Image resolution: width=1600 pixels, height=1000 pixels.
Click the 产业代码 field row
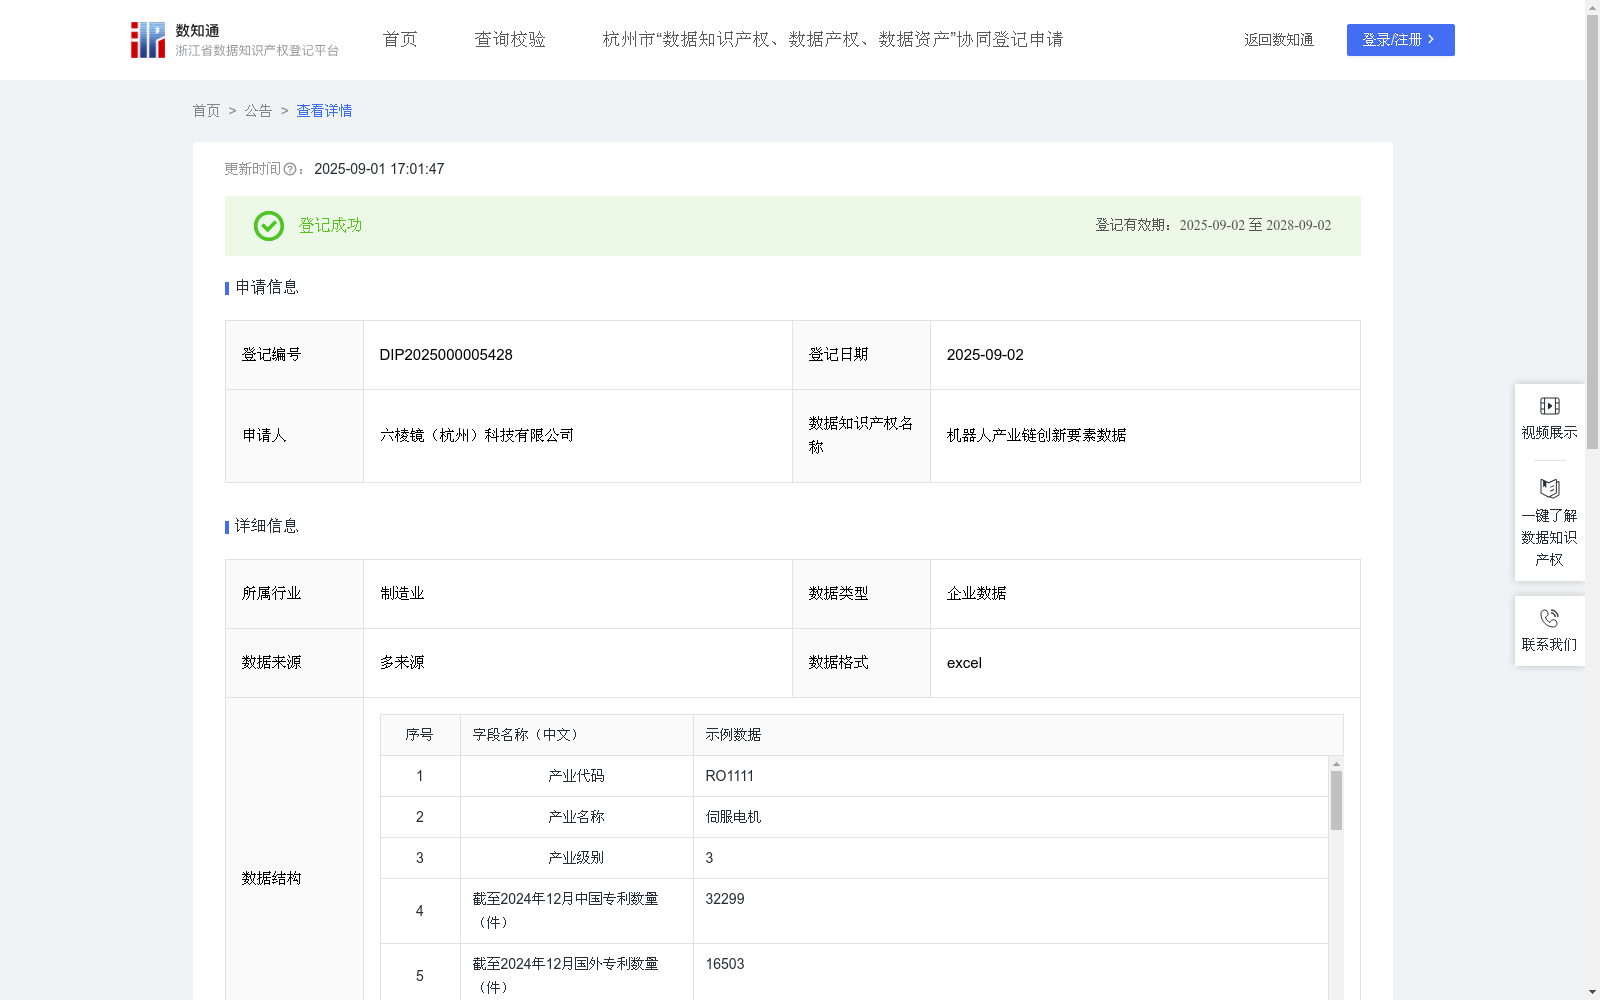click(855, 776)
